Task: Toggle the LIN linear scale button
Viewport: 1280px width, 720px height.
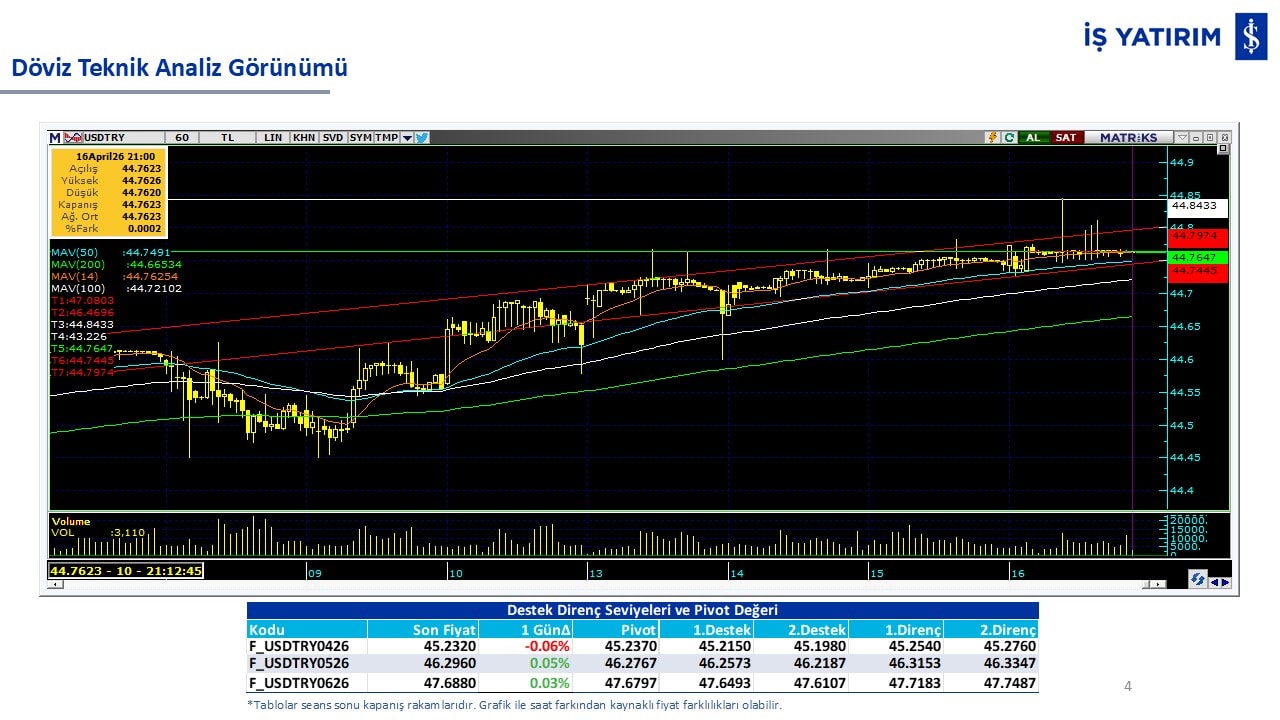Action: 272,138
